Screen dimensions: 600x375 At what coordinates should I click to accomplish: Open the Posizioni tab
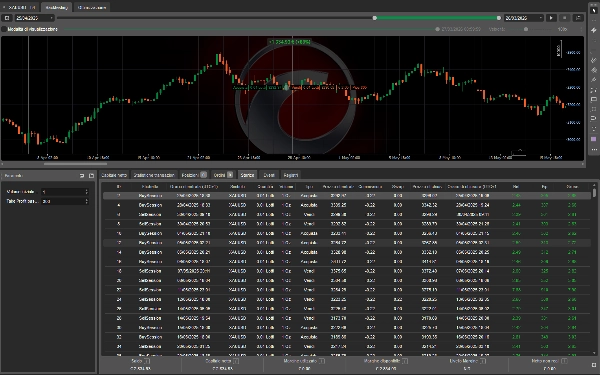pyautogui.click(x=194, y=175)
